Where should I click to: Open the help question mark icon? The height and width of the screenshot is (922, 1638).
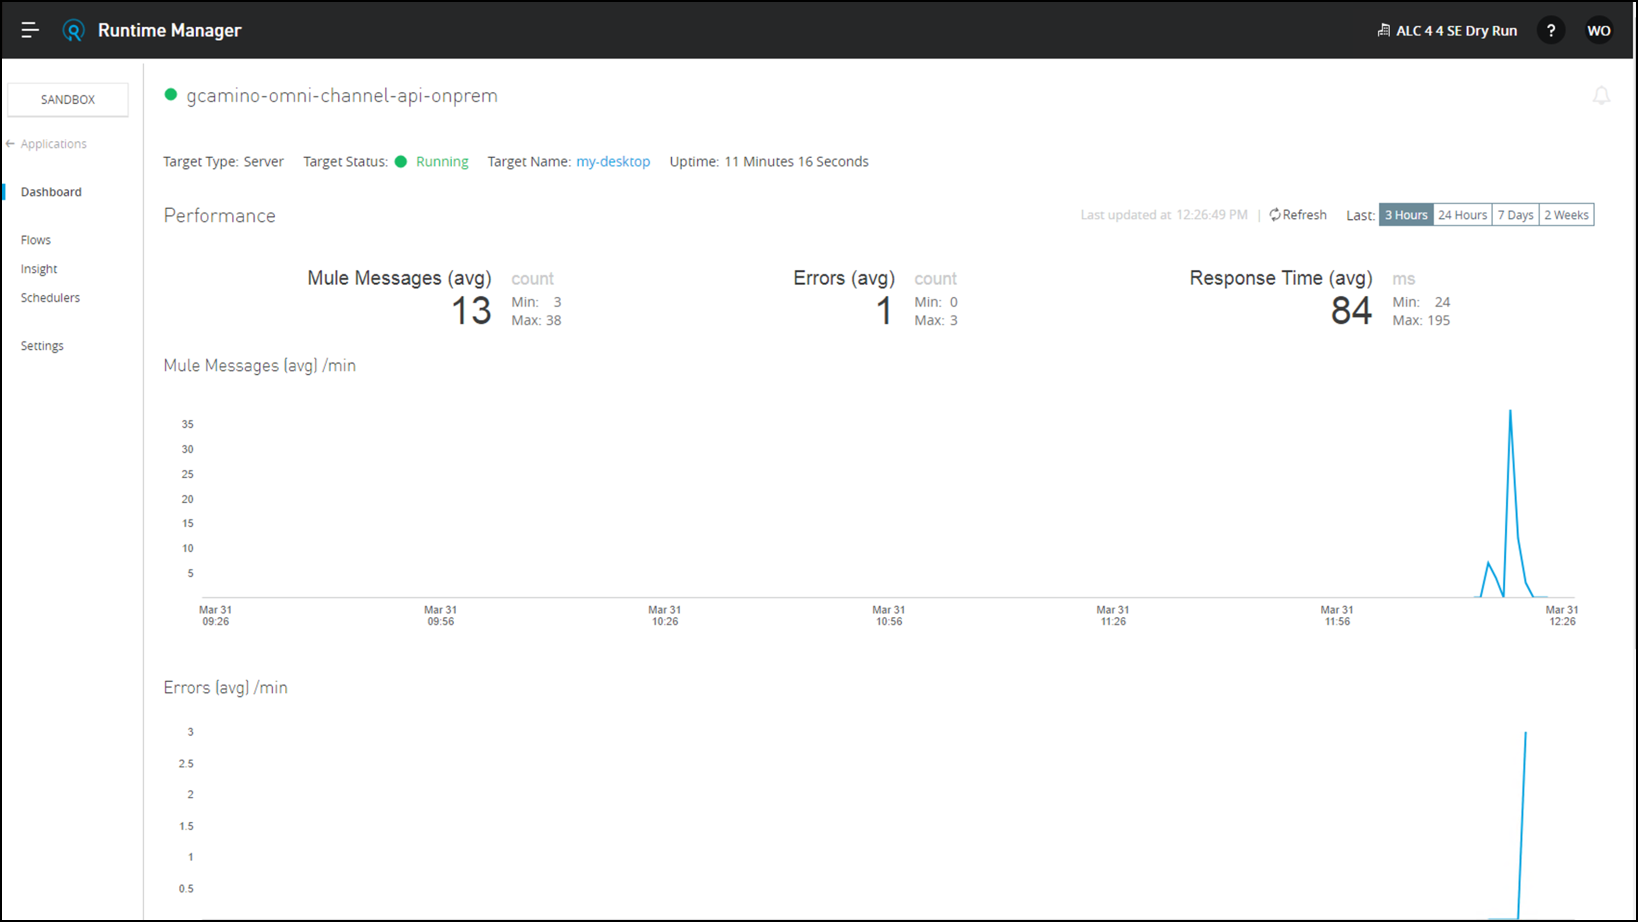tap(1551, 30)
